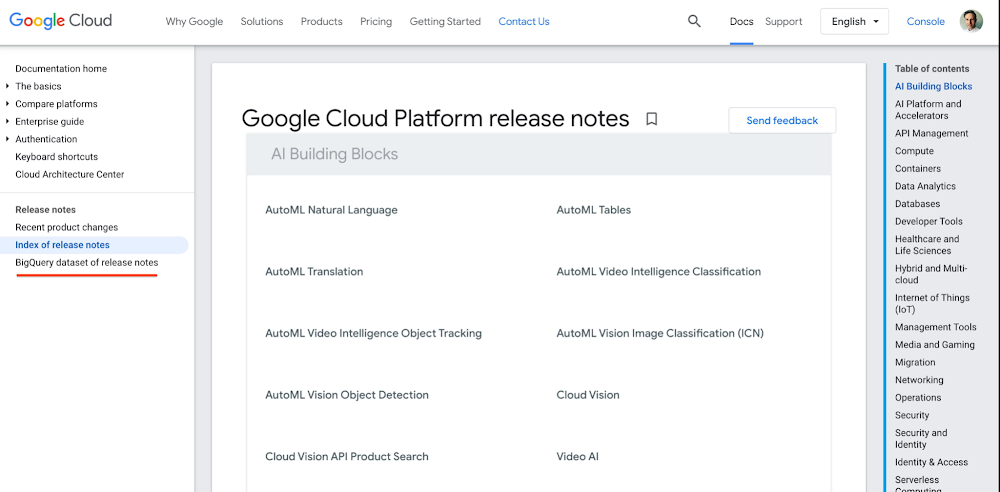The height and width of the screenshot is (492, 1000).
Task: Open AutoML Vision Object Detection notes
Action: 347,395
